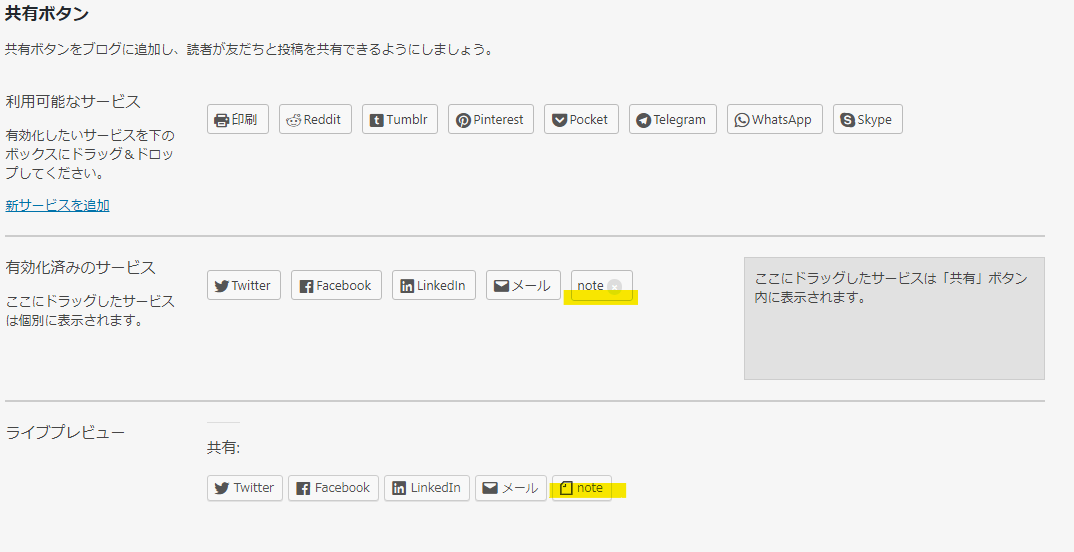The image size is (1074, 552).
Task: Click the 共有ボタン heading
Action: point(47,13)
